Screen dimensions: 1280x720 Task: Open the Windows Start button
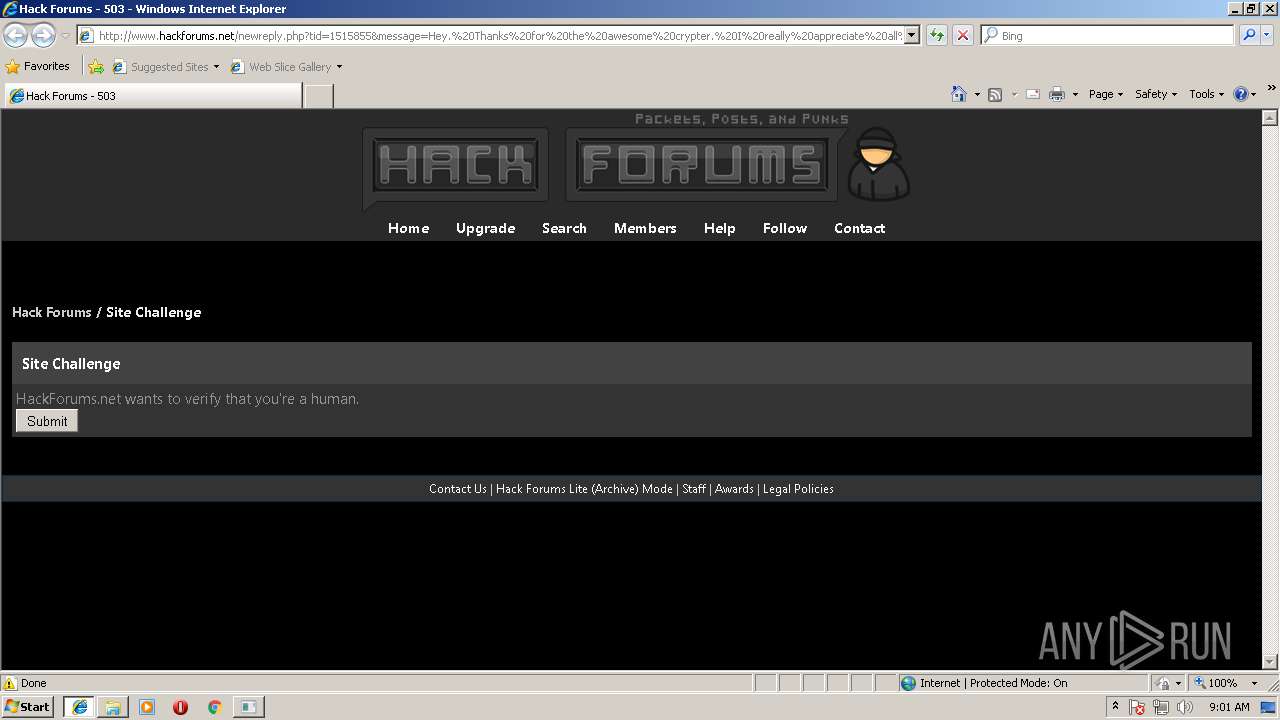(27, 706)
